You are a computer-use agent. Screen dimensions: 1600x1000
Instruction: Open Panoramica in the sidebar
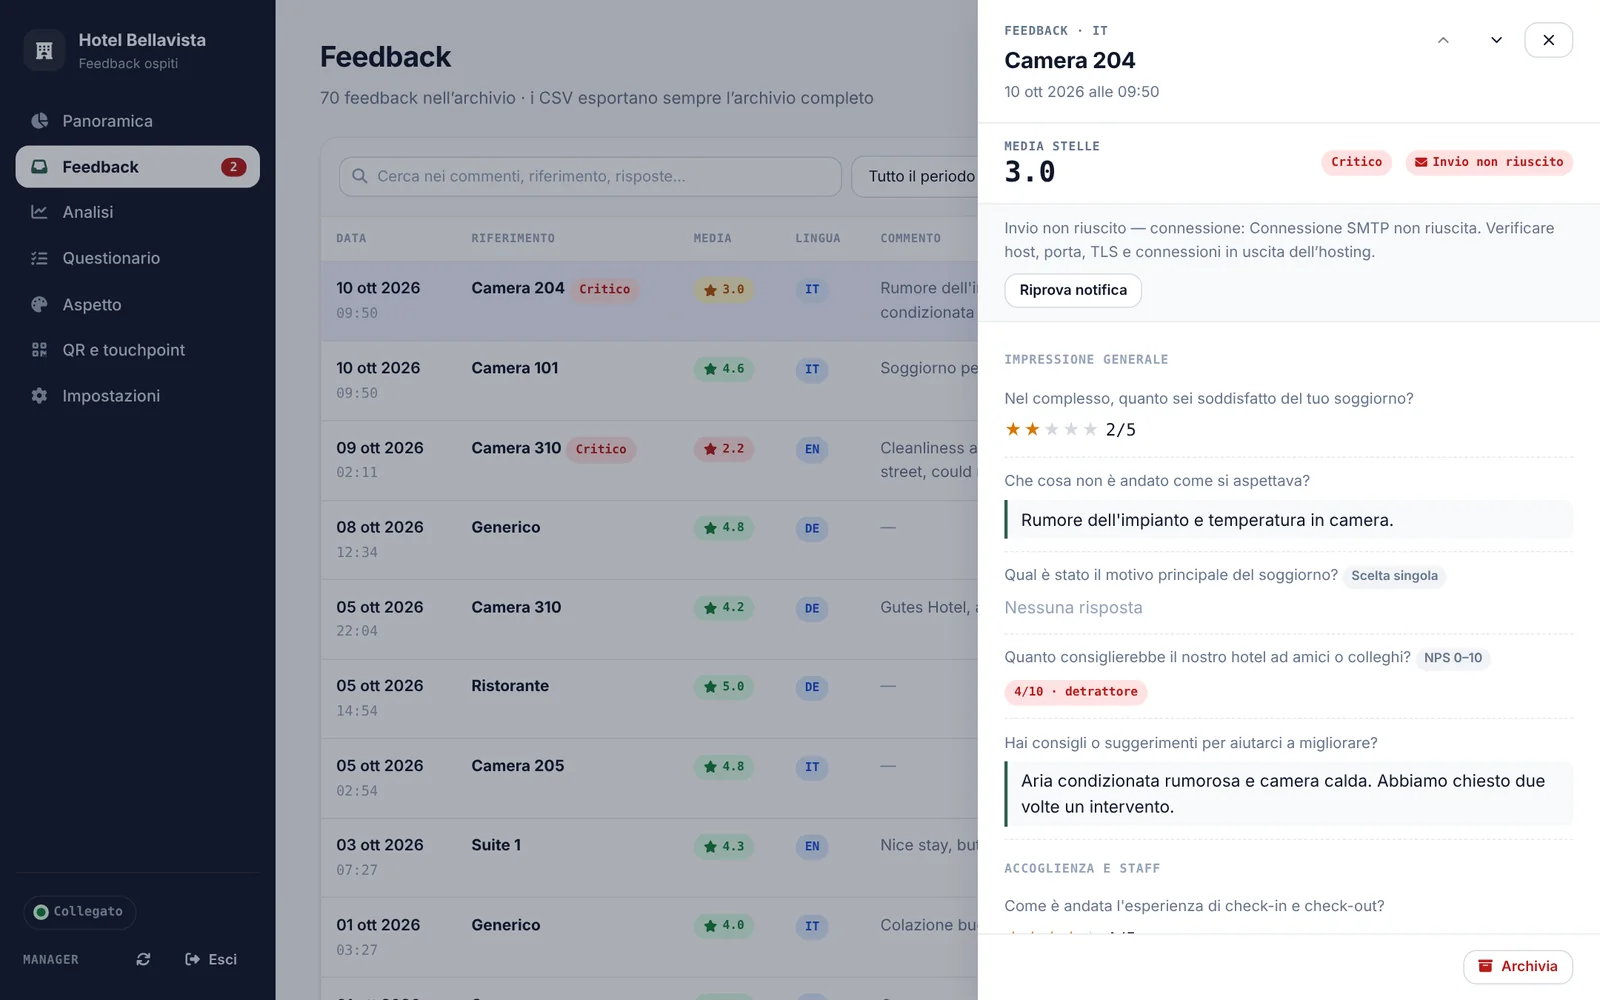(137, 121)
